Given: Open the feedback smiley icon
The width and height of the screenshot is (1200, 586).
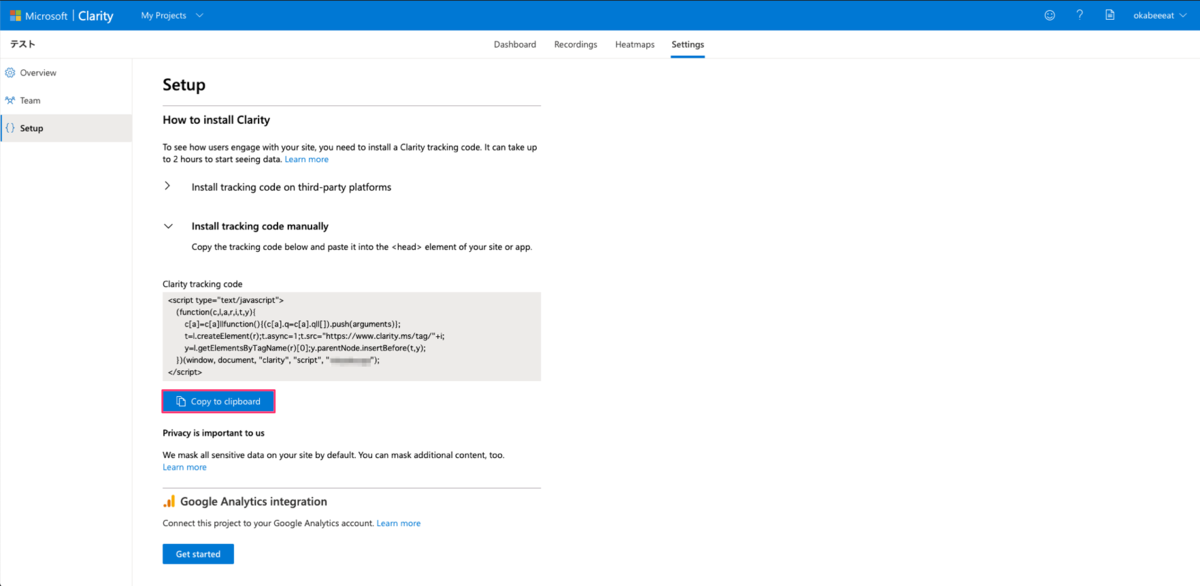Looking at the screenshot, I should (x=1049, y=16).
